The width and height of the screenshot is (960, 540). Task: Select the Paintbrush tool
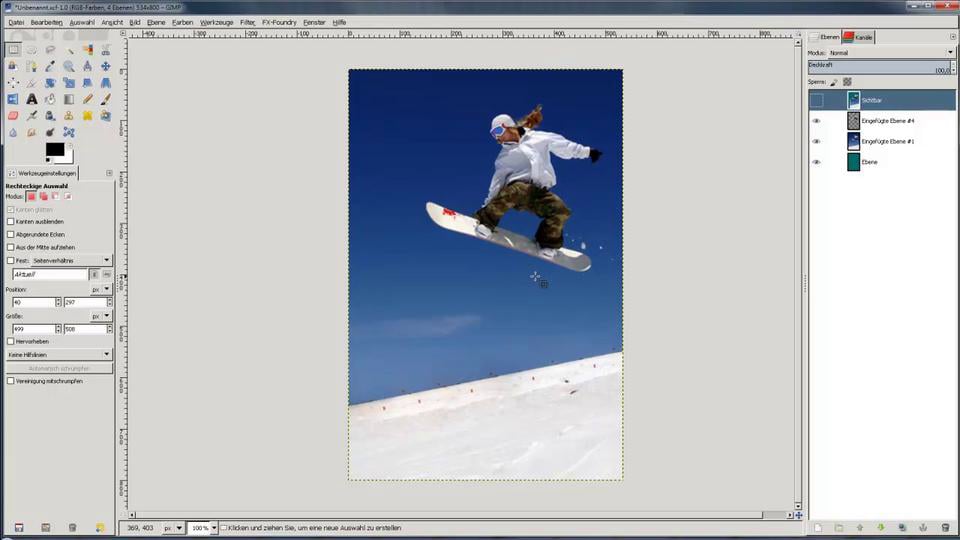coord(105,99)
